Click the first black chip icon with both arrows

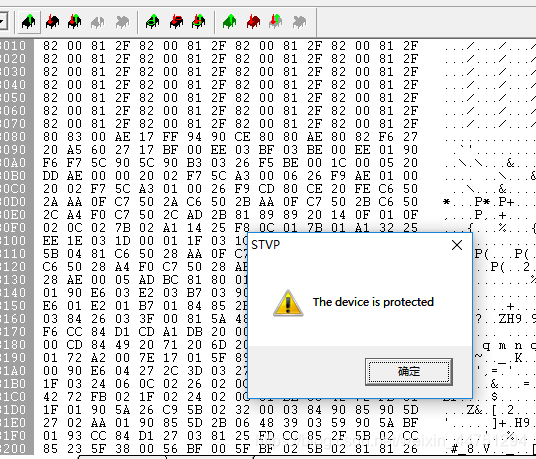[75, 22]
